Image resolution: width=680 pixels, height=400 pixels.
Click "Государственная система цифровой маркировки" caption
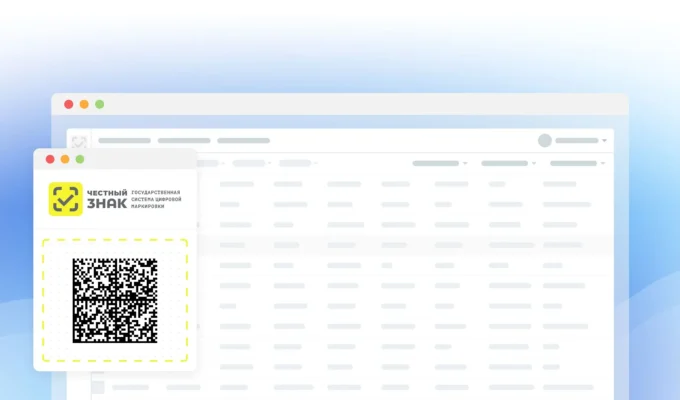pos(156,199)
